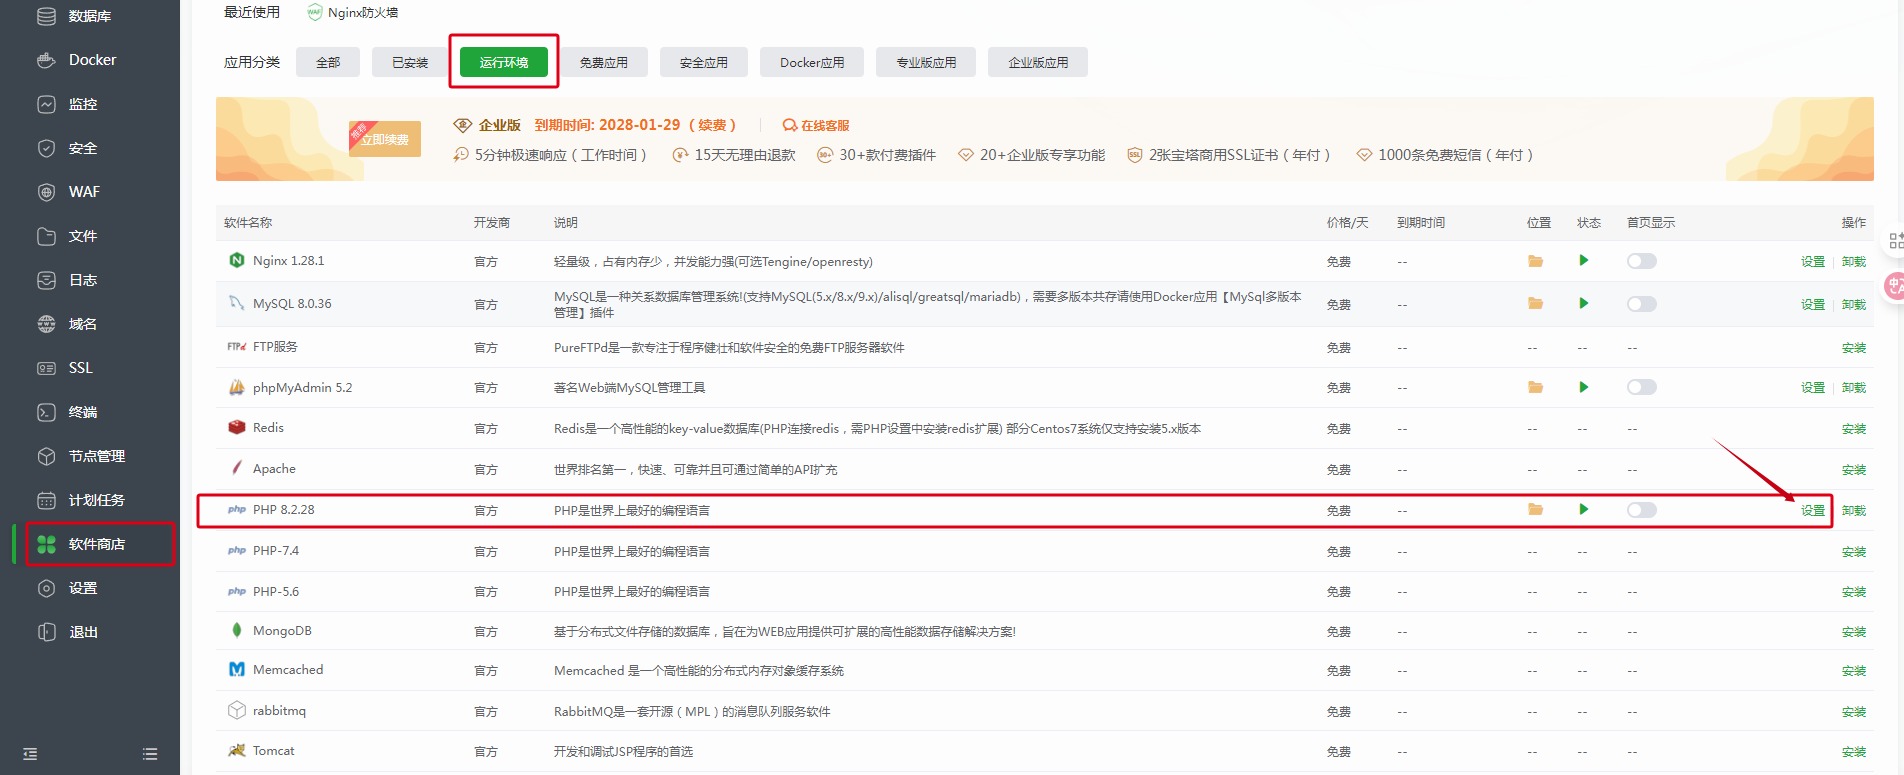The image size is (1904, 775).
Task: Select the 已安装 category tab
Action: pyautogui.click(x=410, y=62)
